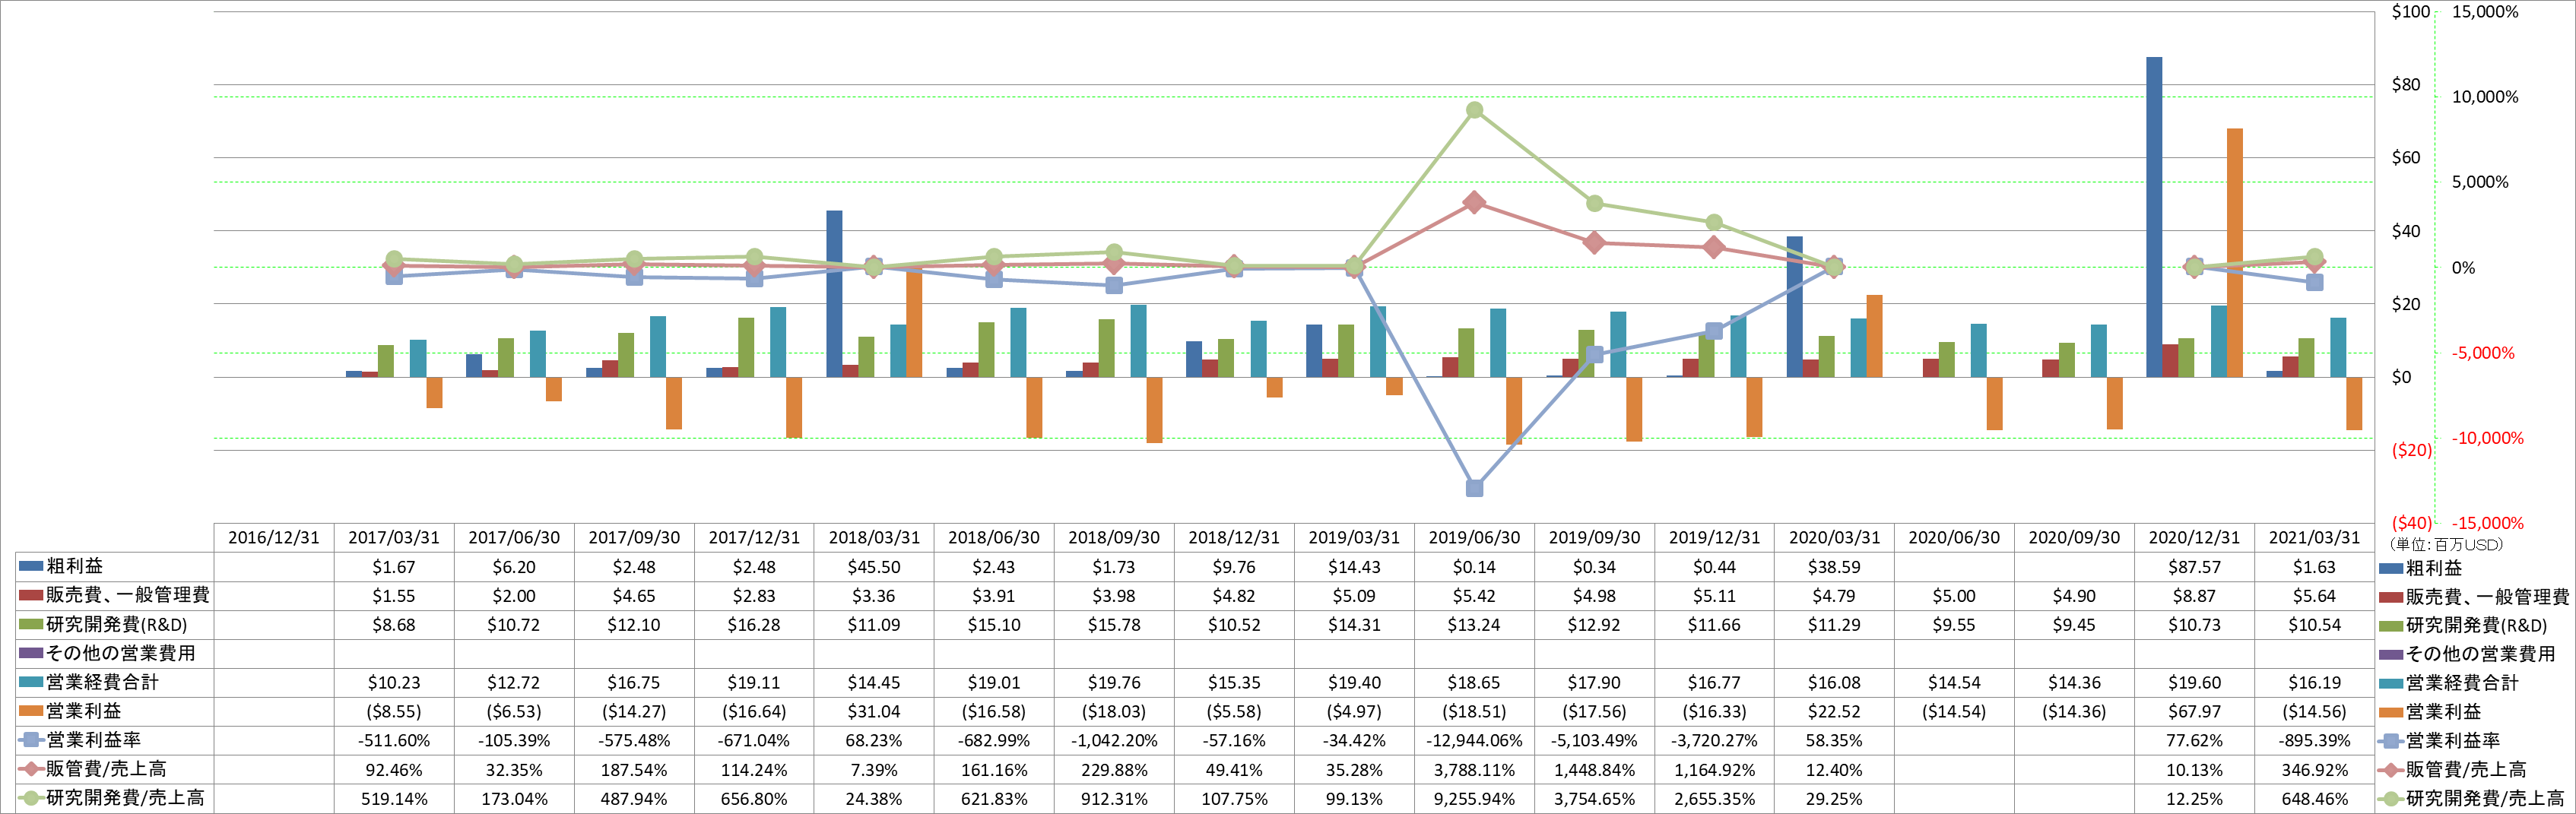Click the ($20) red axis label
The width and height of the screenshot is (2576, 814).
(x=2411, y=450)
